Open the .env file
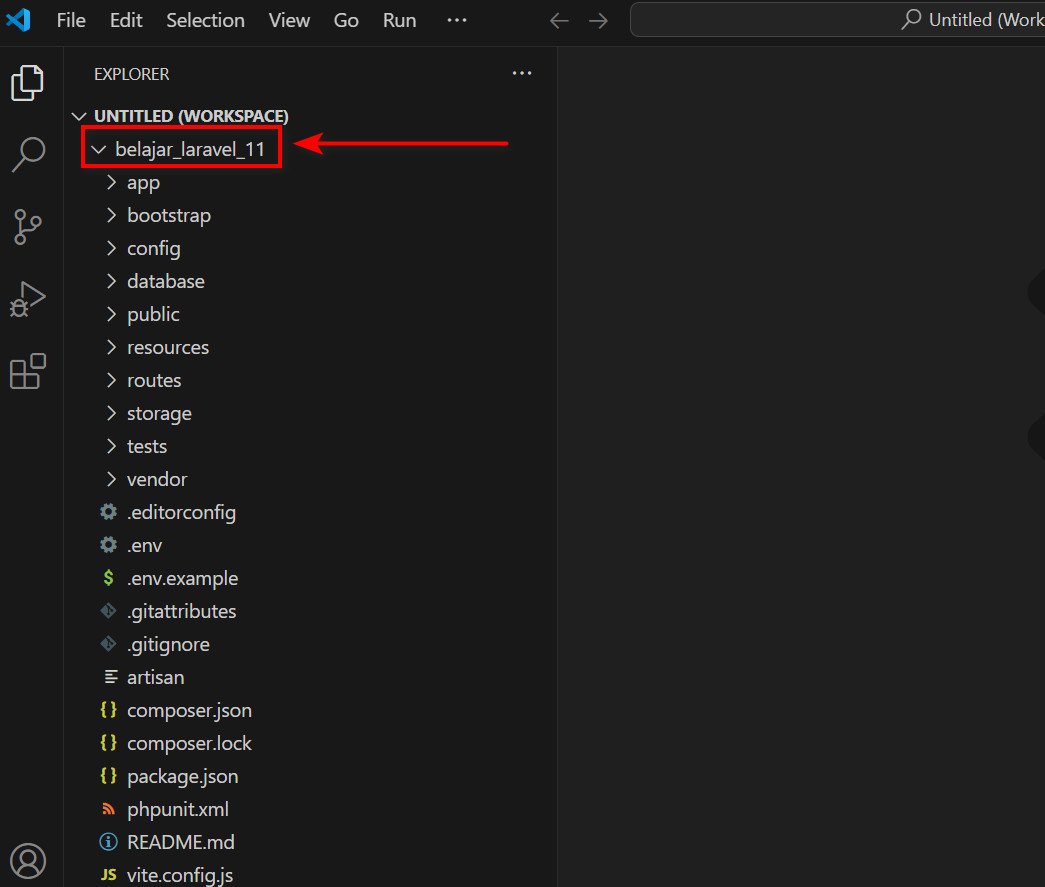The width and height of the screenshot is (1045, 887). (145, 545)
